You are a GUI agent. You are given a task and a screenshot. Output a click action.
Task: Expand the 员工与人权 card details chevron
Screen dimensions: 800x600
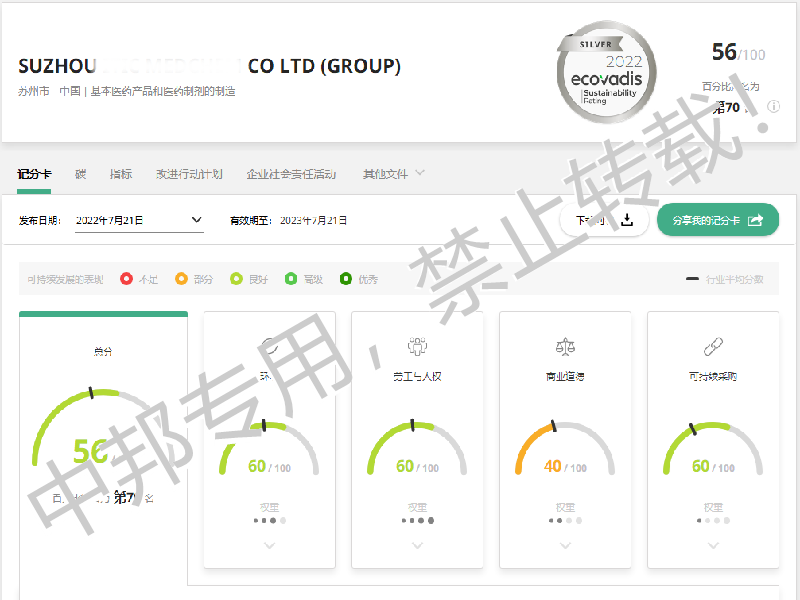point(417,545)
